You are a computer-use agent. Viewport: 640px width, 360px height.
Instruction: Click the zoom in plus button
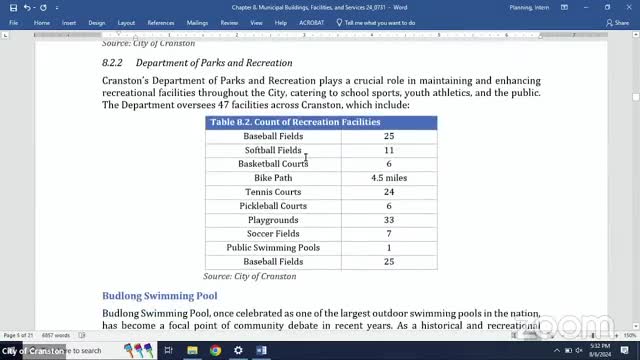coord(616,336)
